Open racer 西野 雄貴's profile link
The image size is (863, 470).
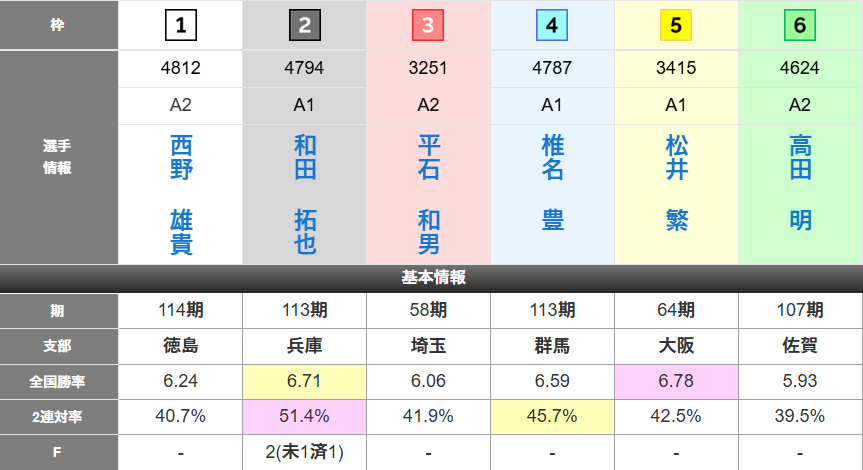click(181, 195)
